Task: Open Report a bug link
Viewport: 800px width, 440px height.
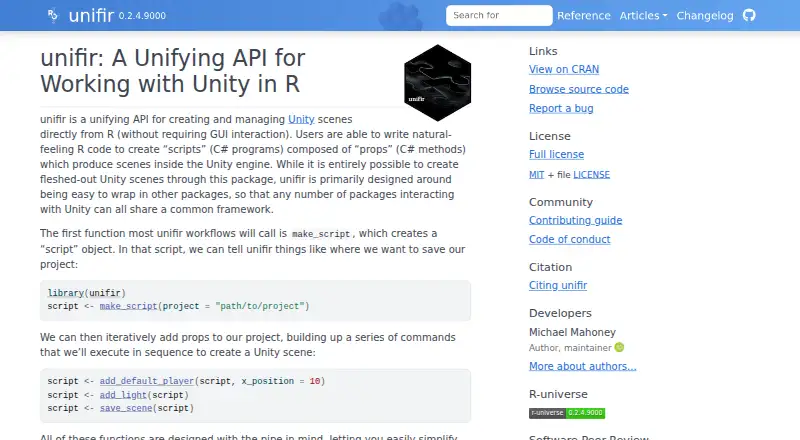Action: click(x=561, y=108)
